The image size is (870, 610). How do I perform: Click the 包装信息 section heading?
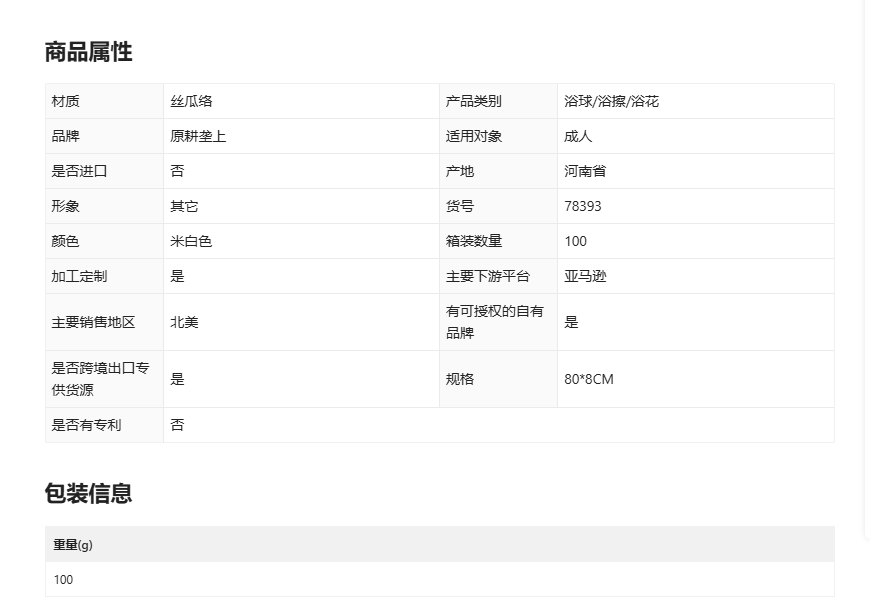(88, 494)
